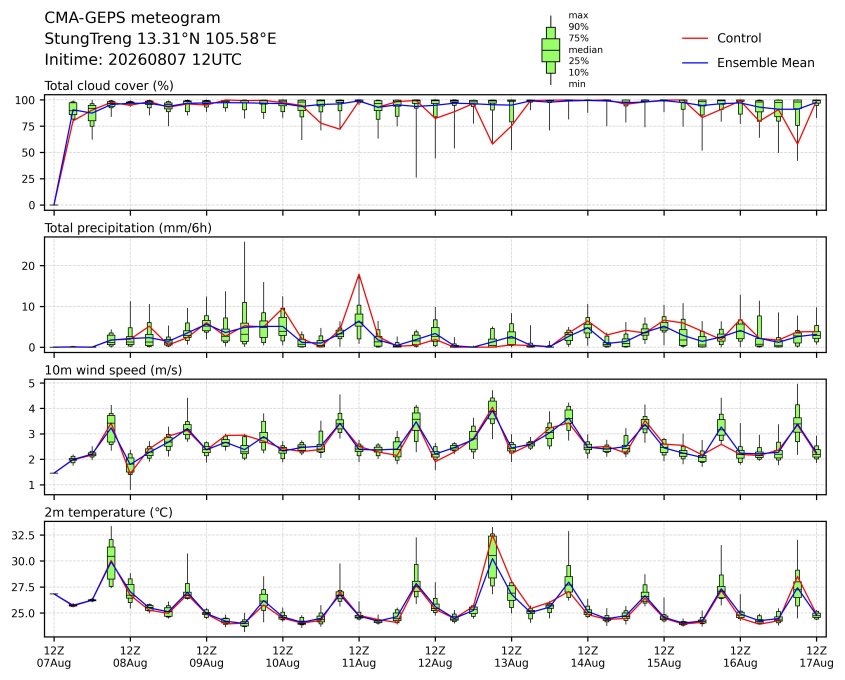Click the 'Control' legend label

point(739,38)
